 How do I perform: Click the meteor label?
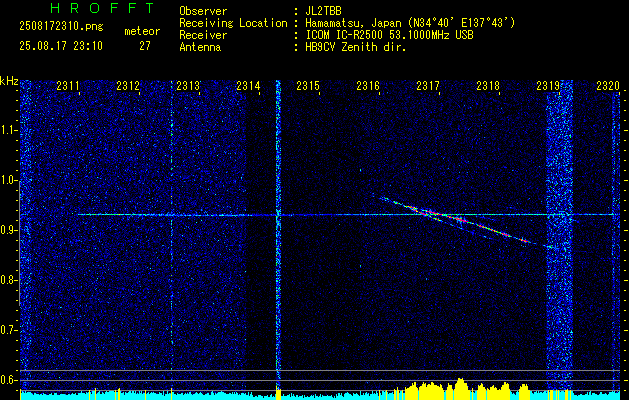(142, 31)
